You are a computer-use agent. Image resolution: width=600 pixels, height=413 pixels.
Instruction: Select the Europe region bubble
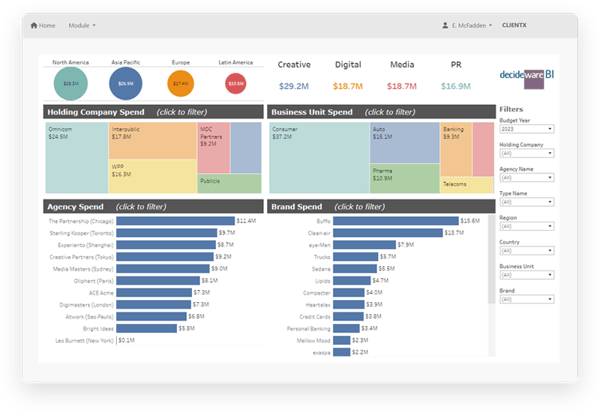pos(181,83)
